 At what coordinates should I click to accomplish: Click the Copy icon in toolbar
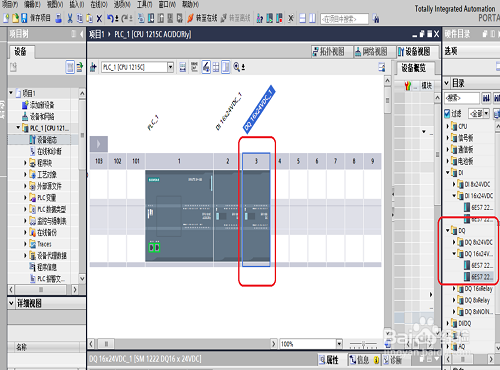coord(79,18)
